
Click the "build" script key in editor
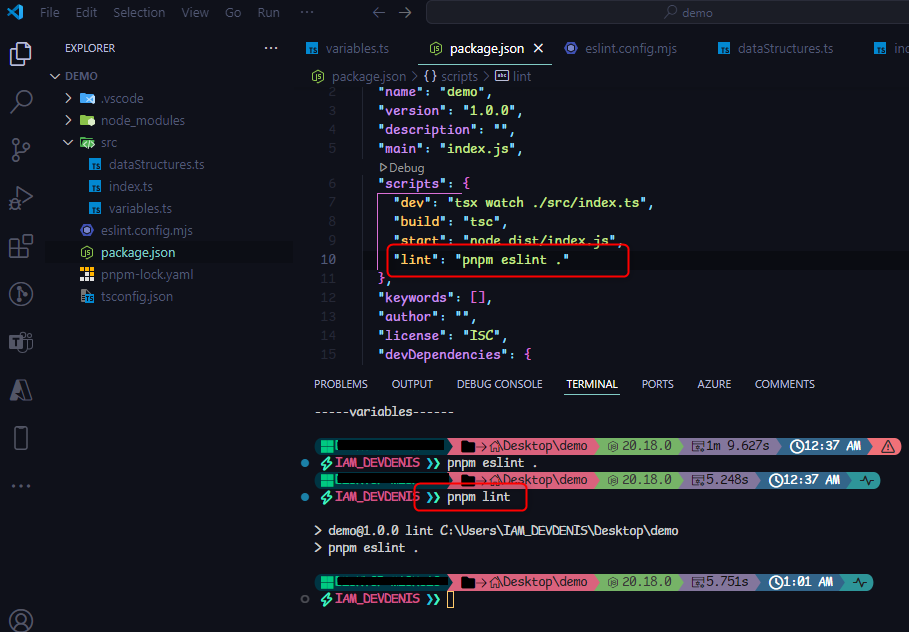click(420, 222)
